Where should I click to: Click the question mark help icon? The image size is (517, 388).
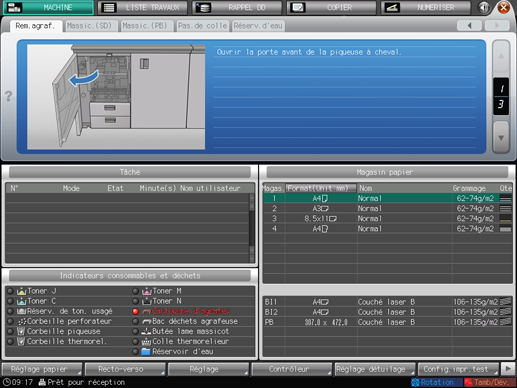8,96
